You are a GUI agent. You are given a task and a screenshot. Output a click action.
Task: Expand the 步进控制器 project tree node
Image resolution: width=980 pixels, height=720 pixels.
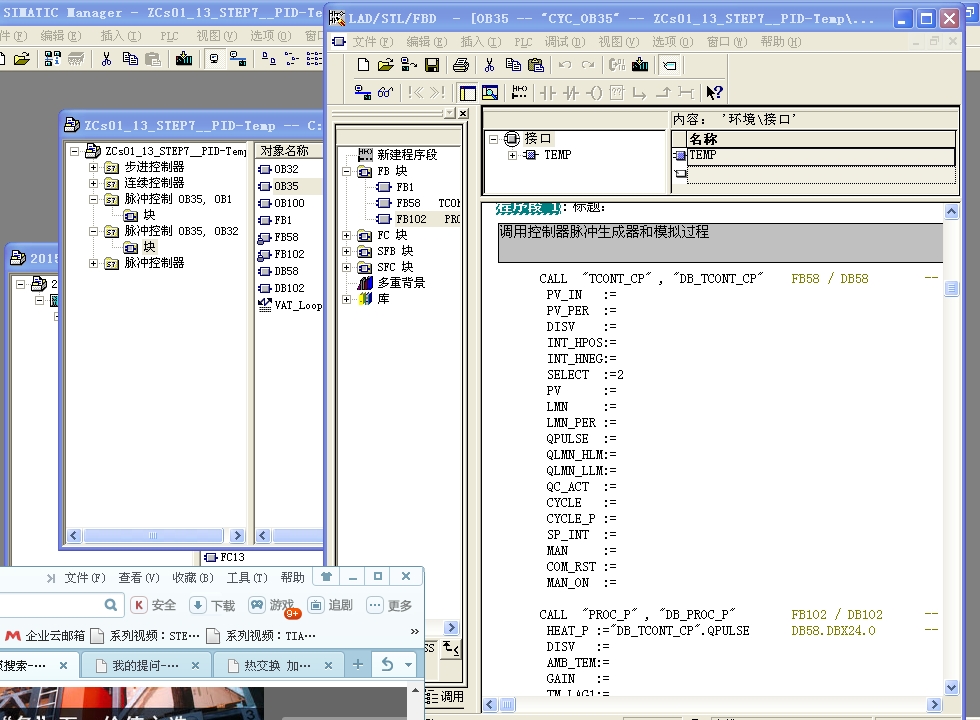93,167
